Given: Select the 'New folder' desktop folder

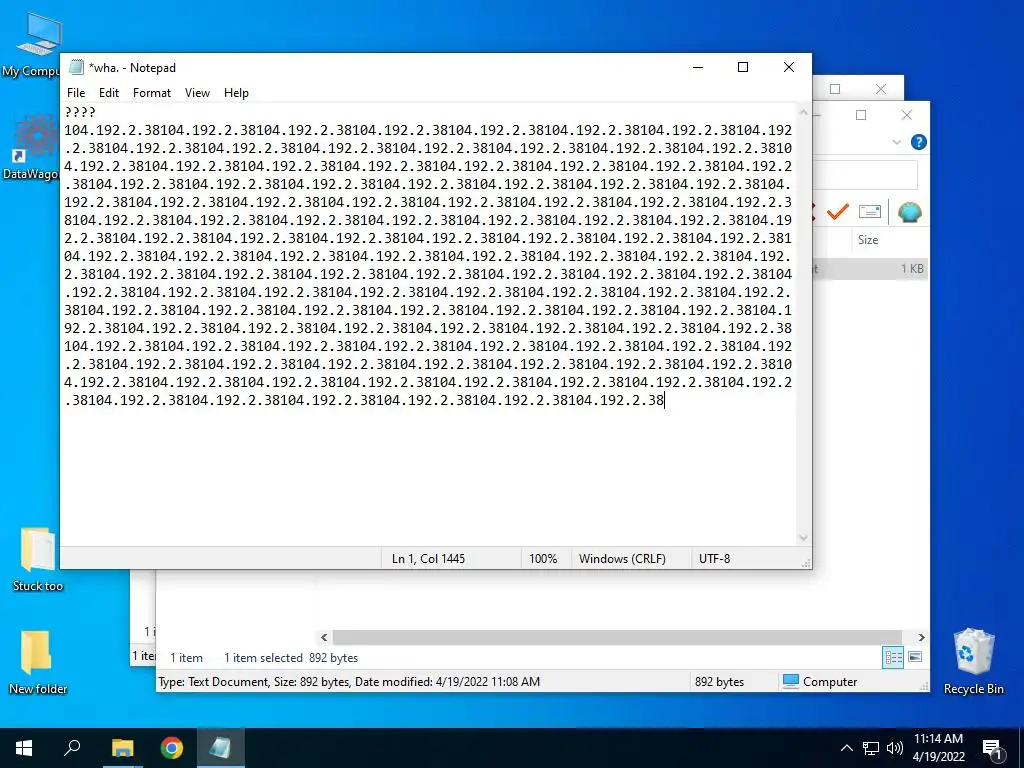Looking at the screenshot, I should click(x=37, y=662).
